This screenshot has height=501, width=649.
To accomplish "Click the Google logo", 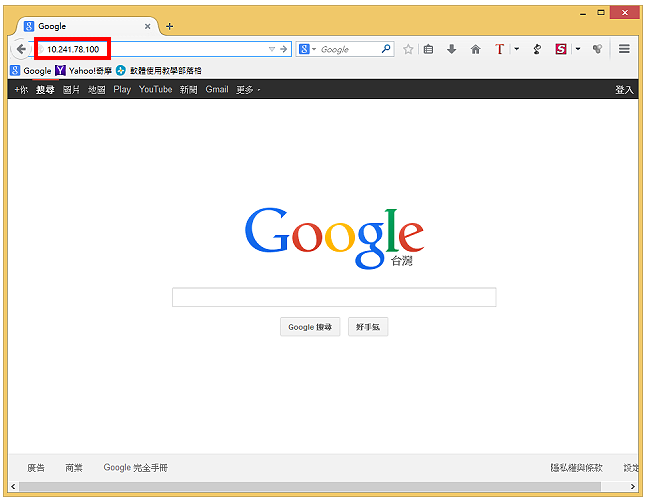I will tap(334, 238).
